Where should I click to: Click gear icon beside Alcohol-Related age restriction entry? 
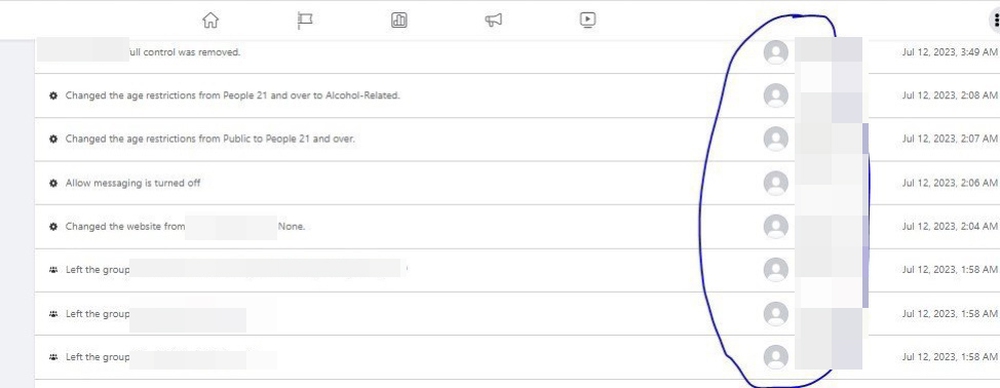(54, 96)
